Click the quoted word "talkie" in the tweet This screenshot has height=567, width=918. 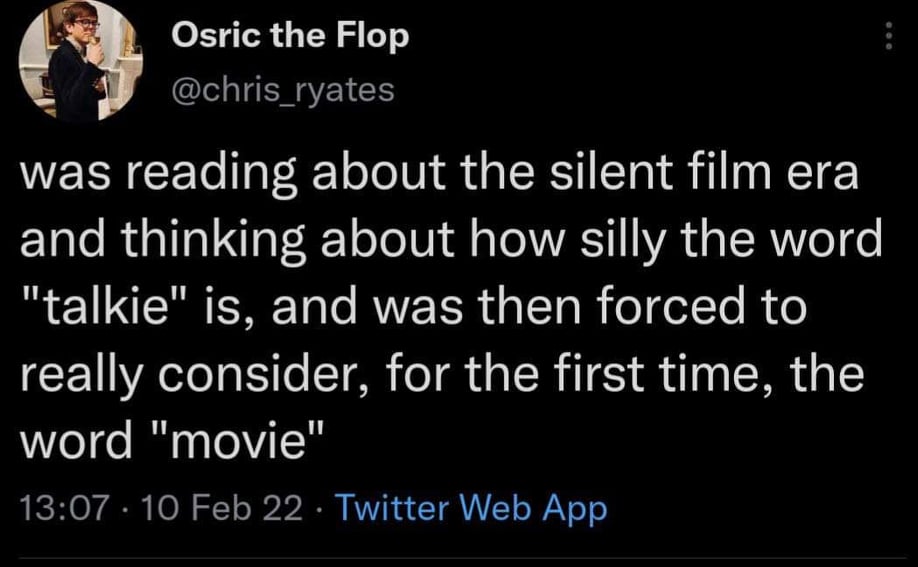pos(118,309)
